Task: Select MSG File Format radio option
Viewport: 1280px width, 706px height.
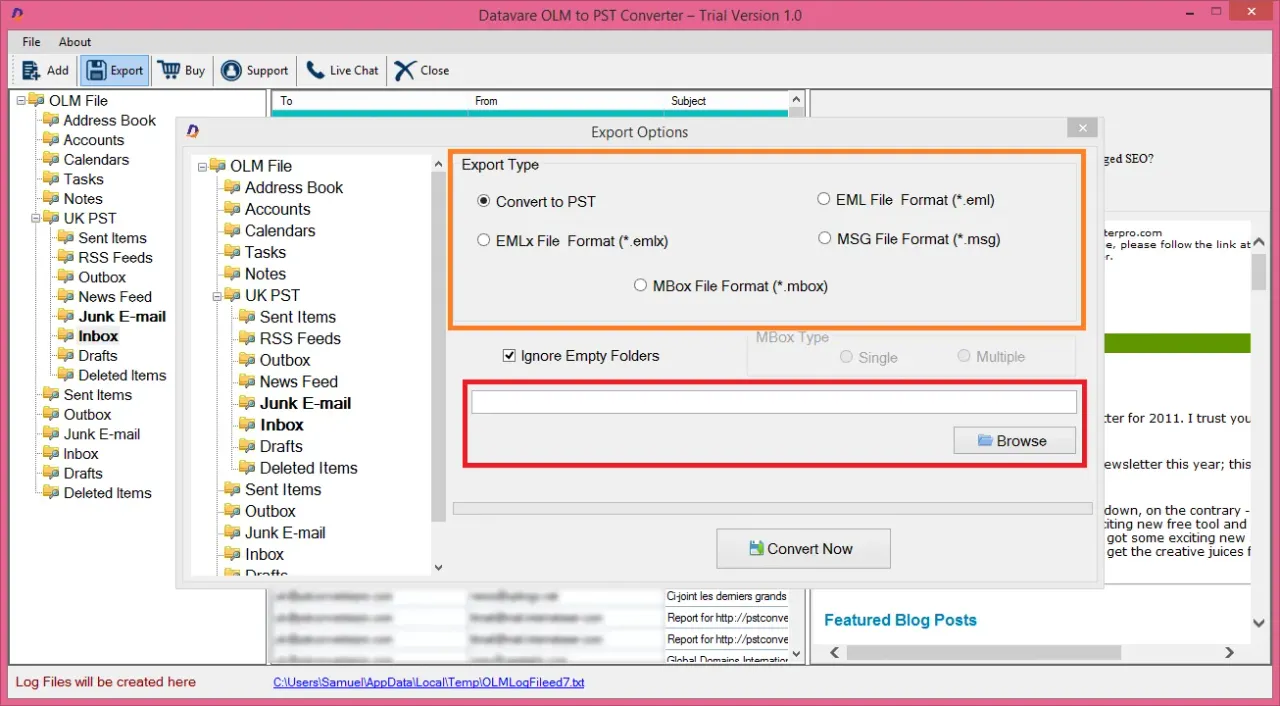Action: (825, 238)
